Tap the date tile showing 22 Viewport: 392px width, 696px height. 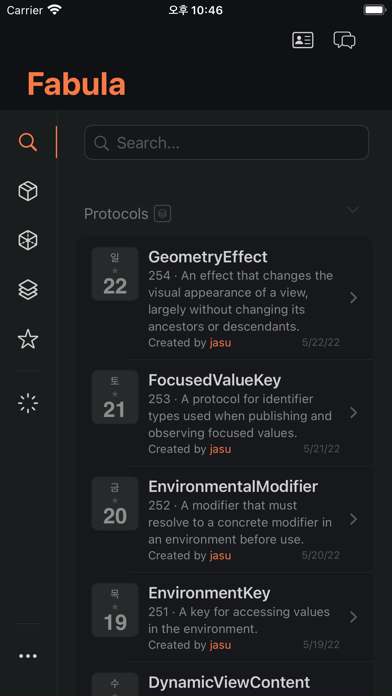point(115,274)
